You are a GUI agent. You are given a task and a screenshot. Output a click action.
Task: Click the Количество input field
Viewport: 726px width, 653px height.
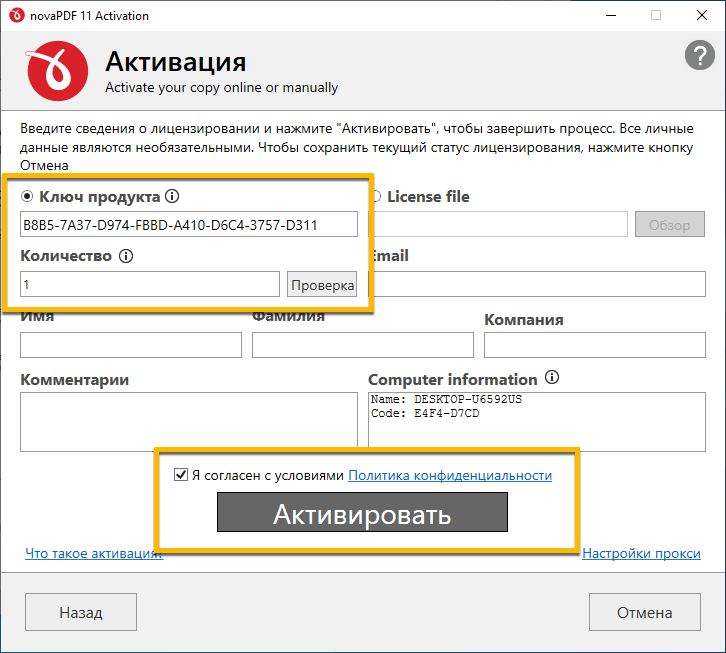[150, 284]
